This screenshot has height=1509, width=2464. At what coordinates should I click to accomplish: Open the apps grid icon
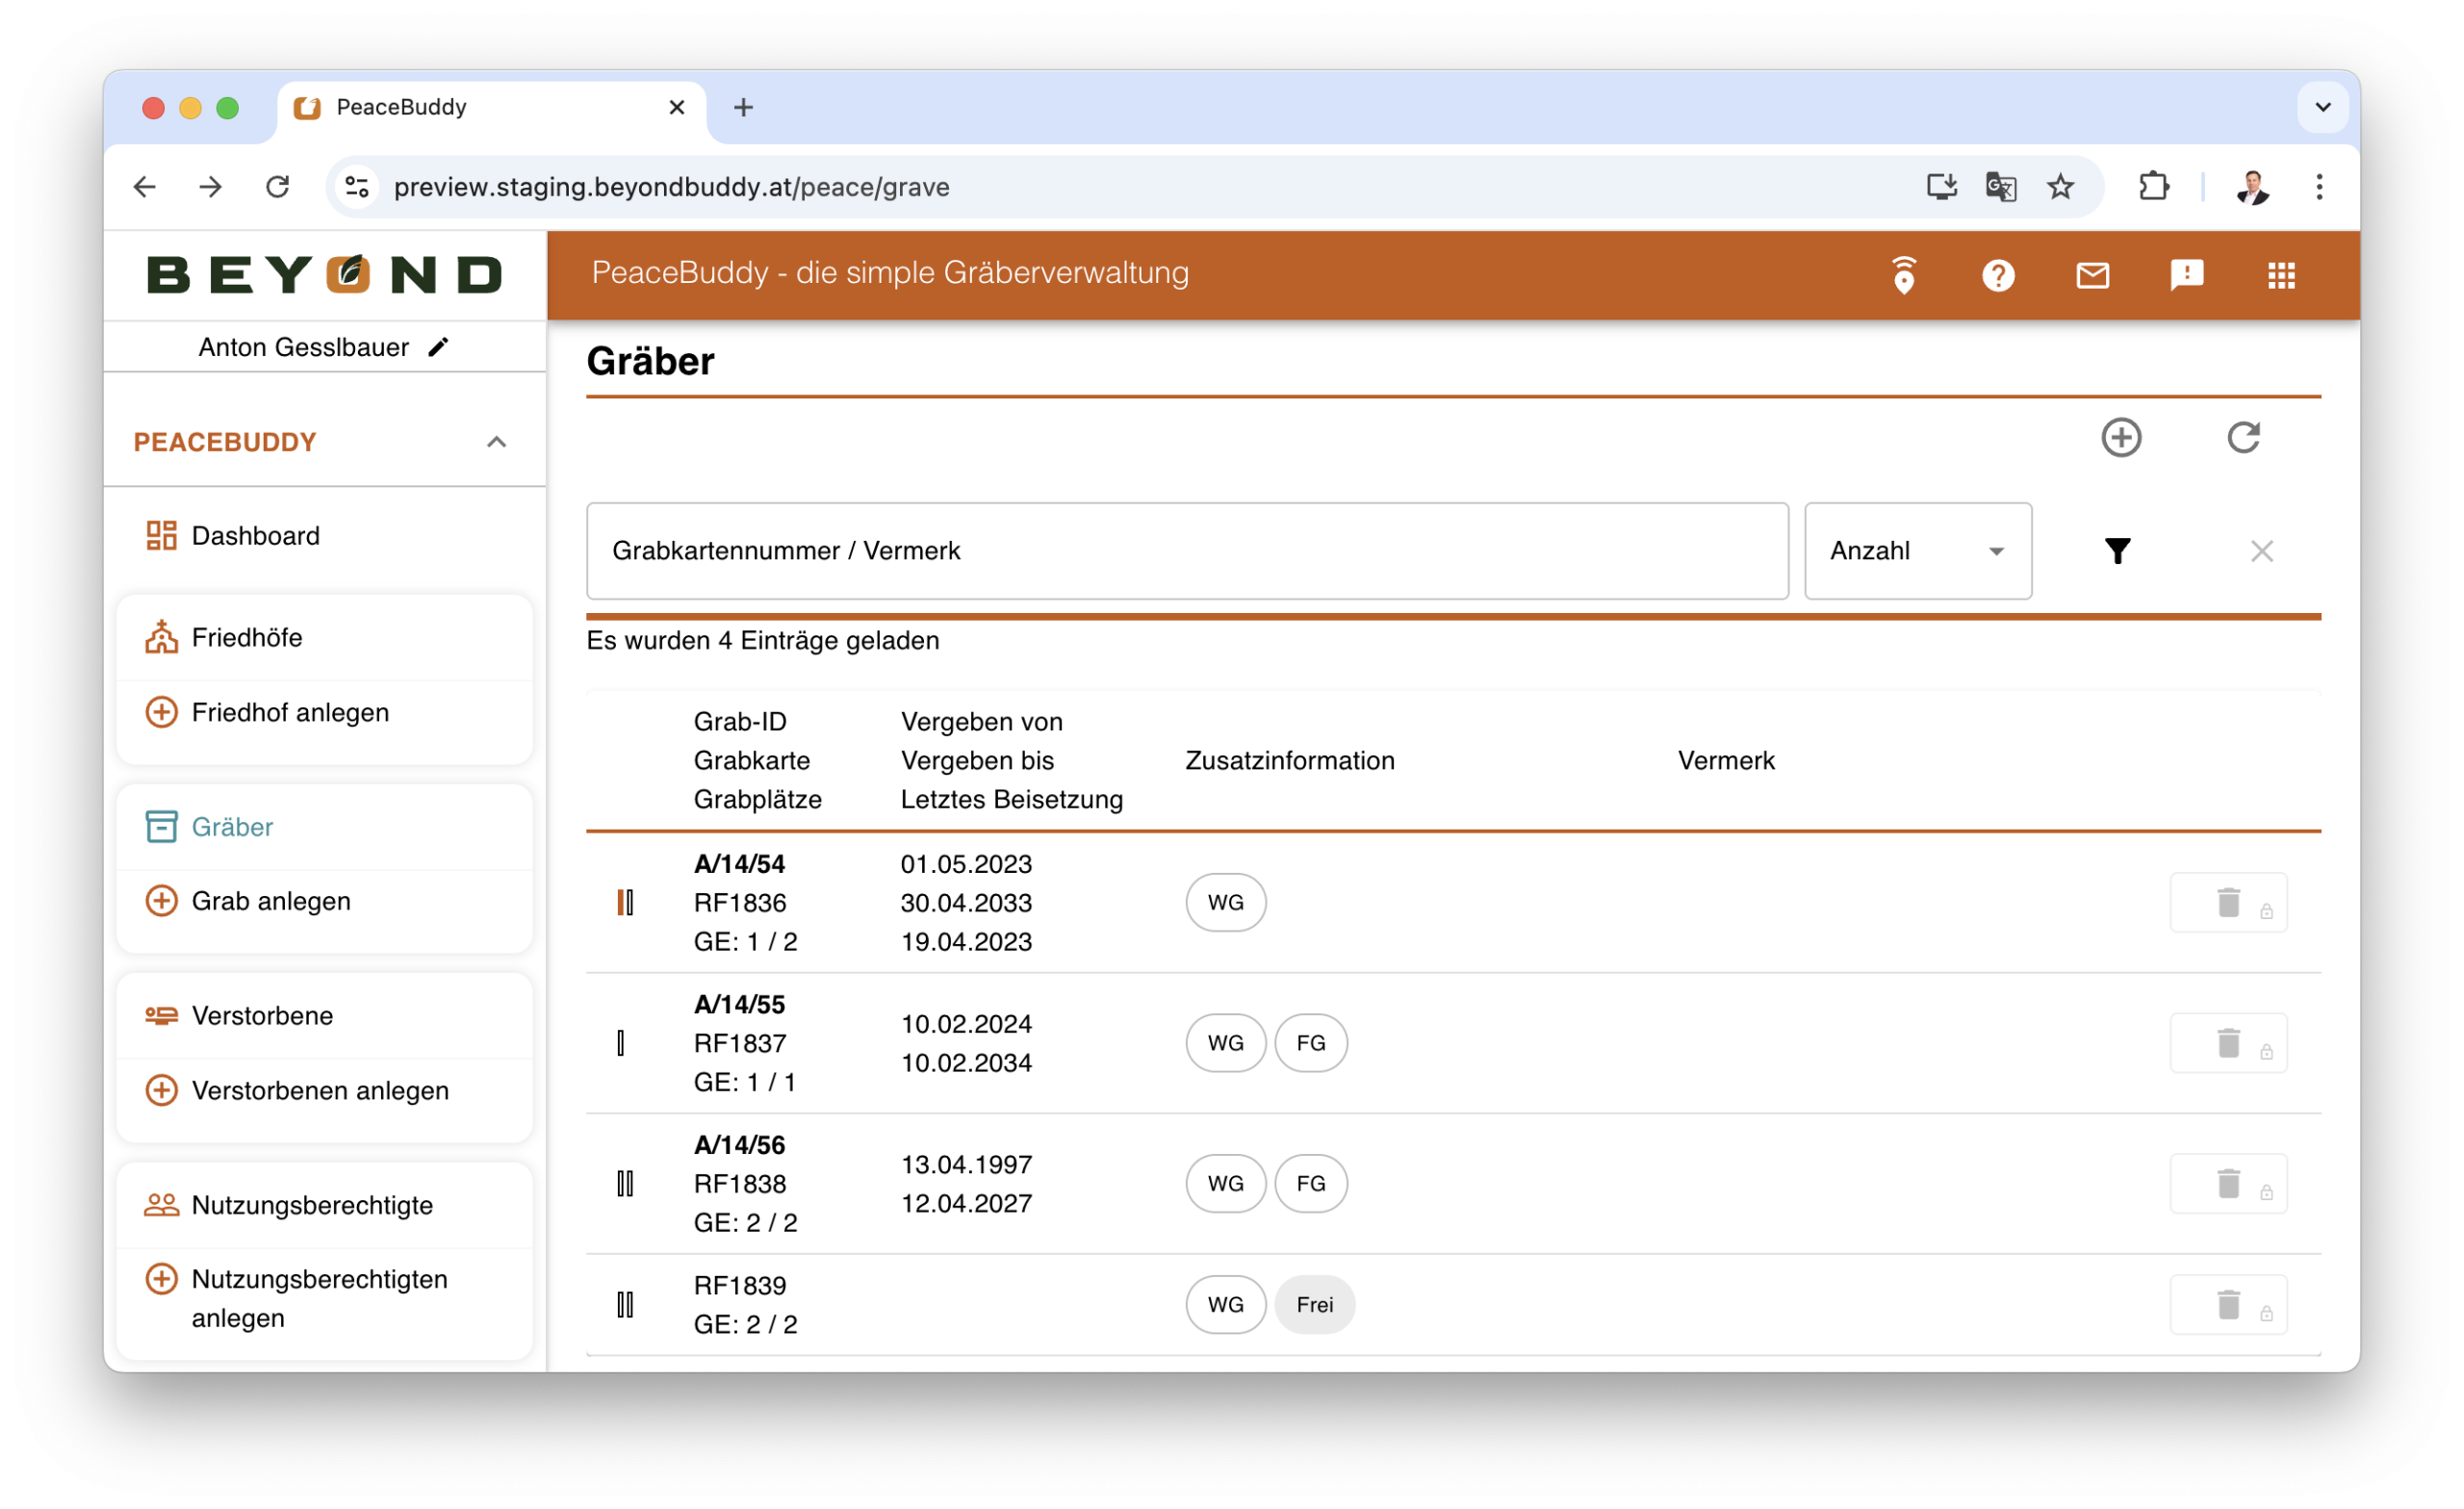(x=2281, y=275)
